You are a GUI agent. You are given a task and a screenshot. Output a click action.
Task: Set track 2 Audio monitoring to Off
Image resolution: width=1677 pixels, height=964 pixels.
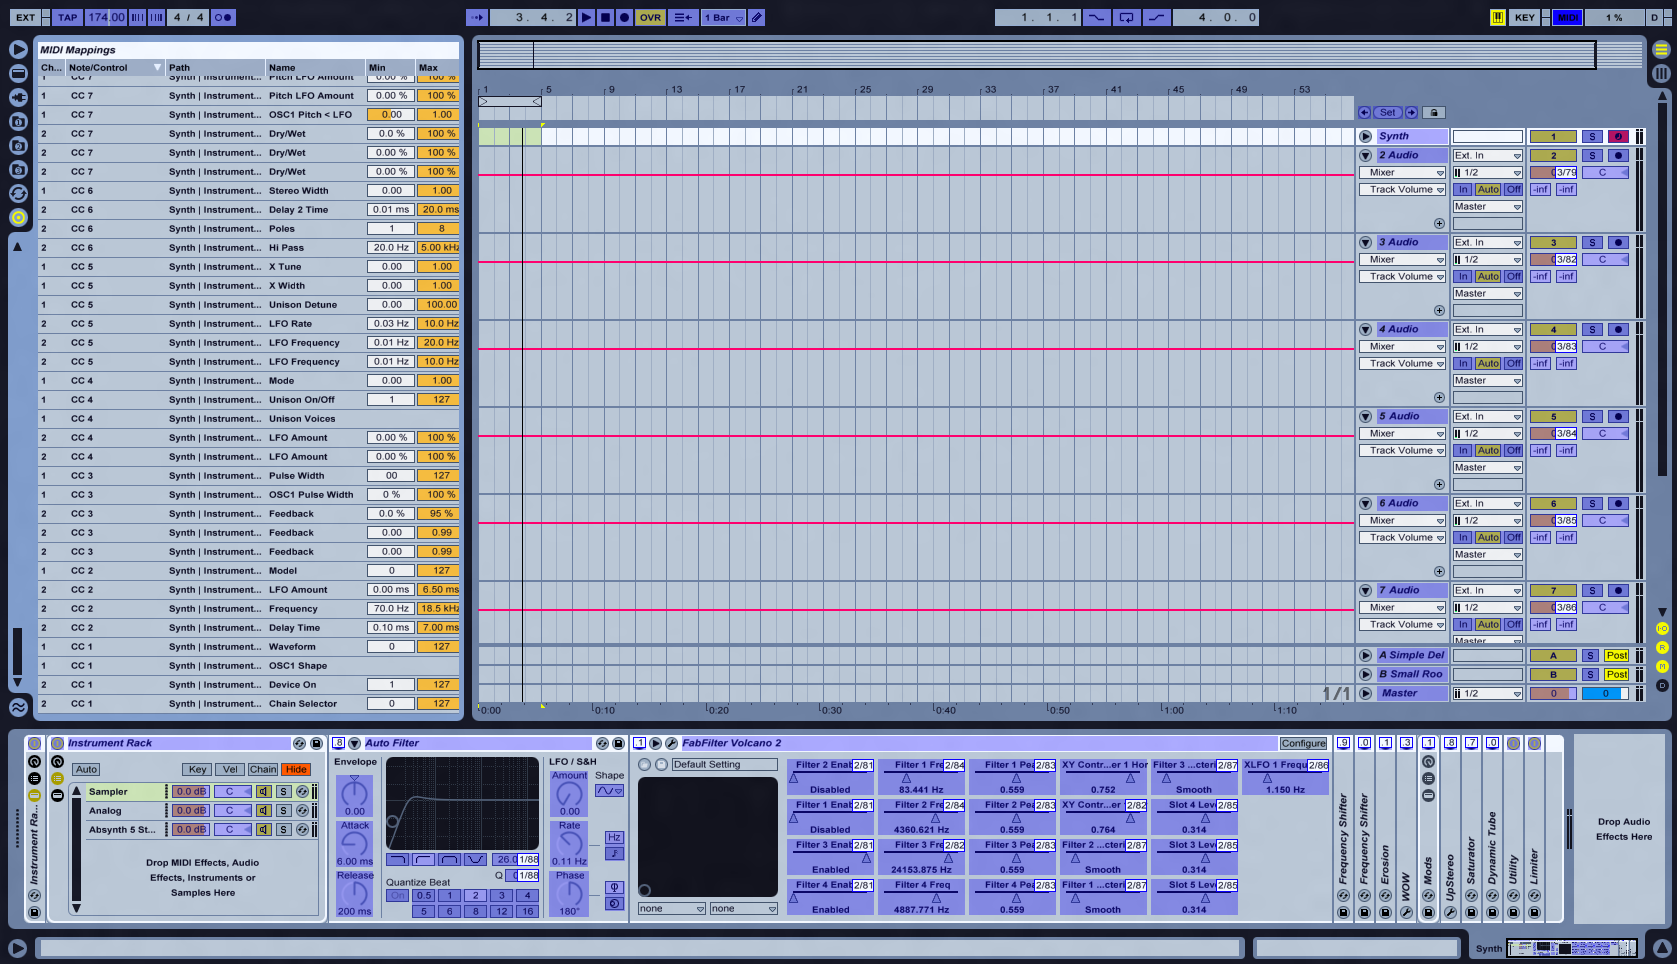coord(1512,189)
